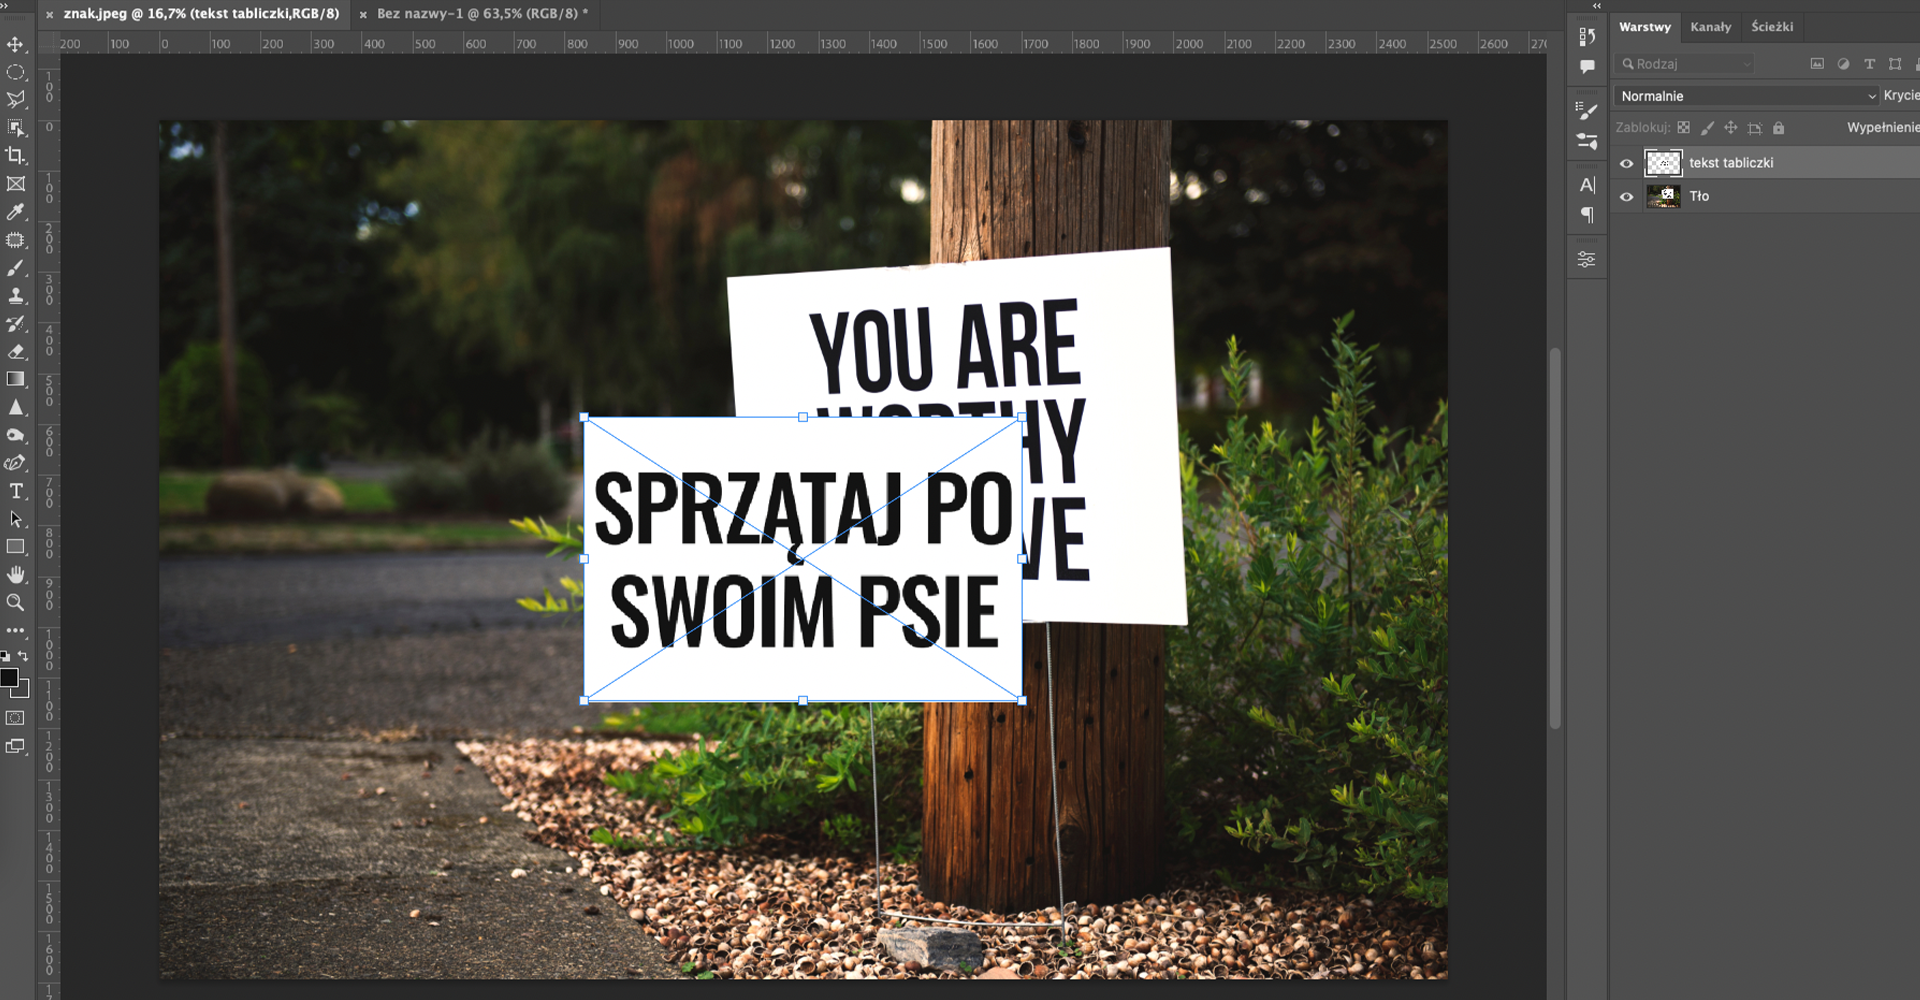1920x1000 pixels.
Task: Lock all layer attributes padlock
Action: (x=1778, y=128)
